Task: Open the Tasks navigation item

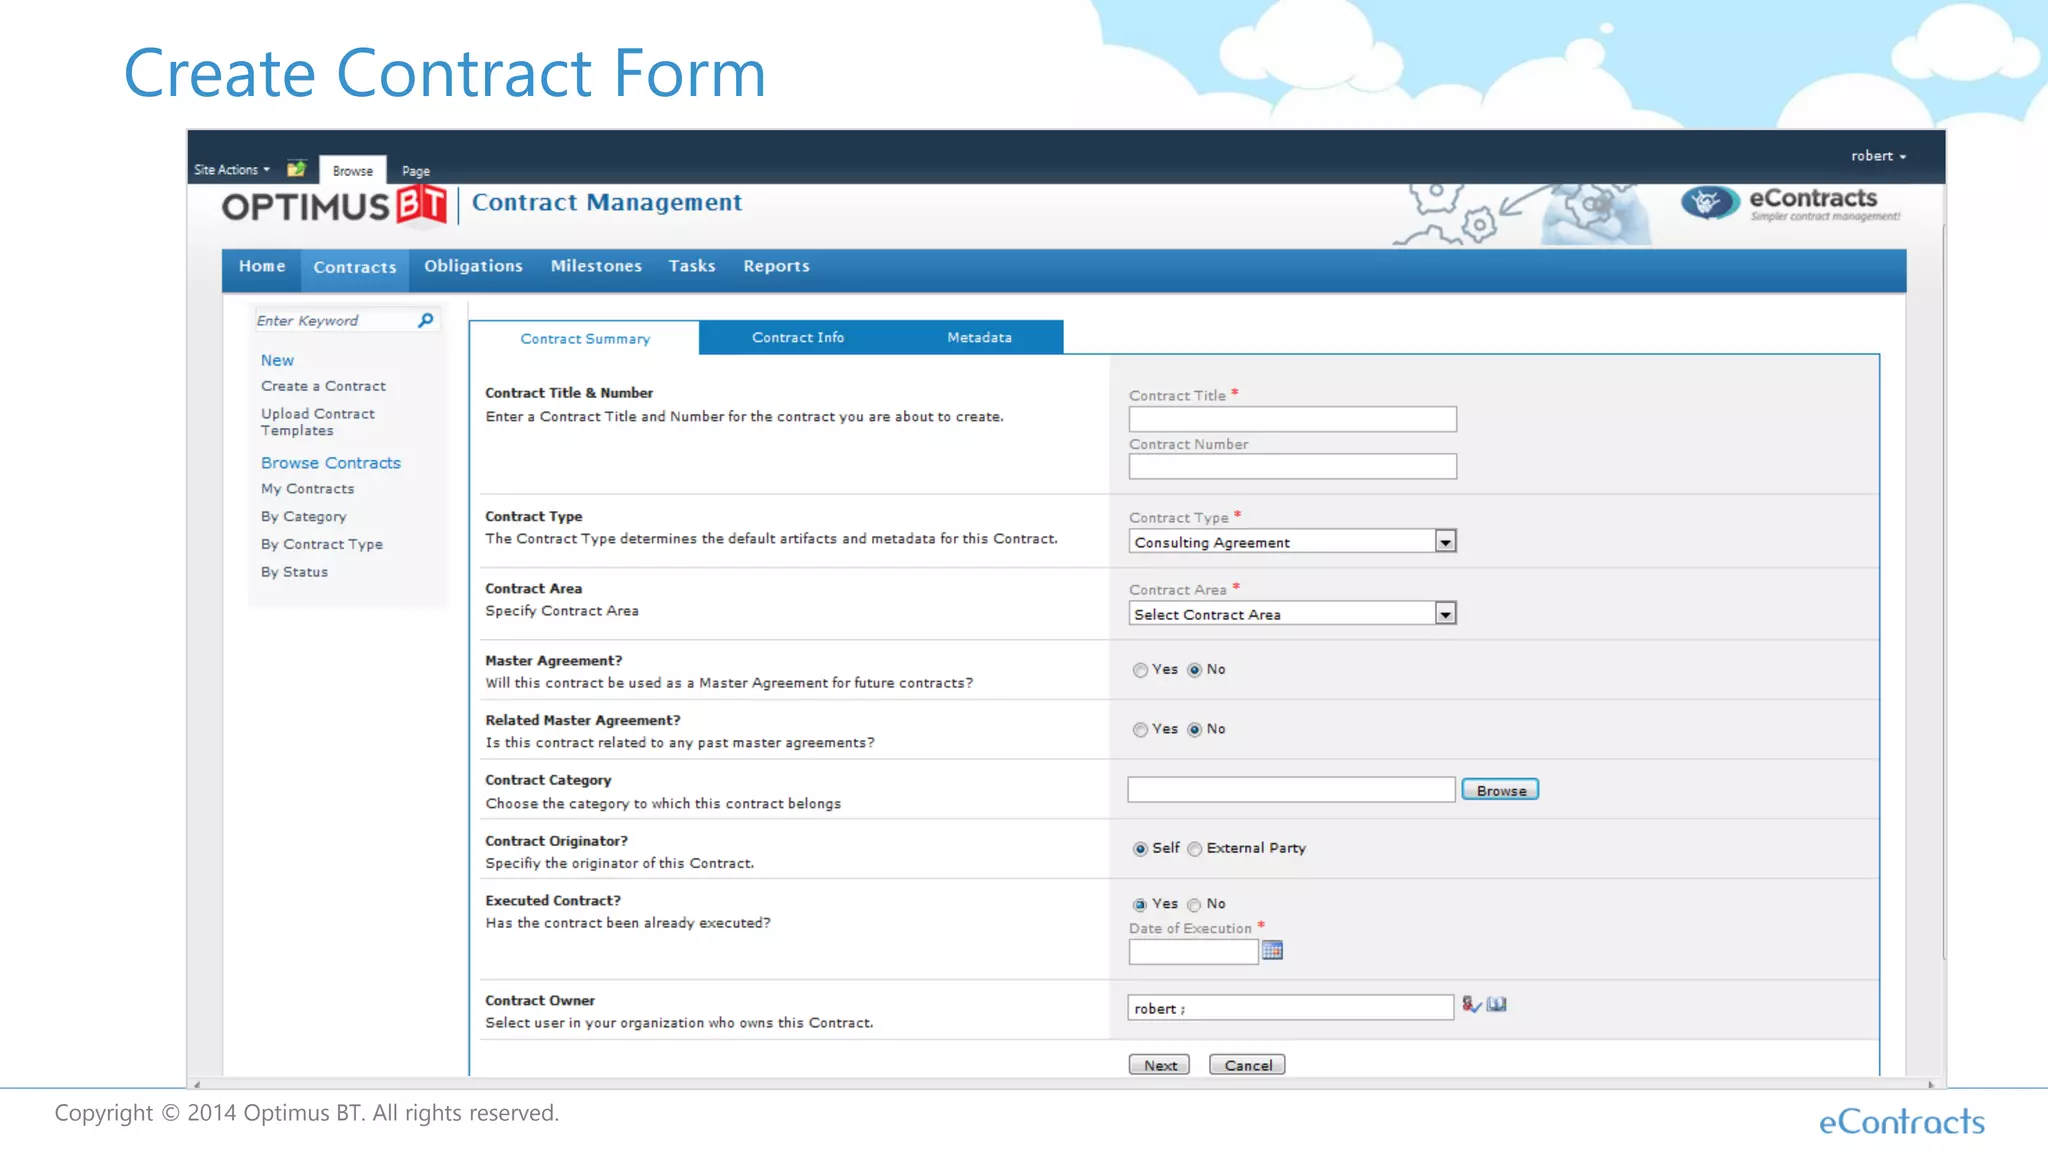Action: (x=692, y=266)
